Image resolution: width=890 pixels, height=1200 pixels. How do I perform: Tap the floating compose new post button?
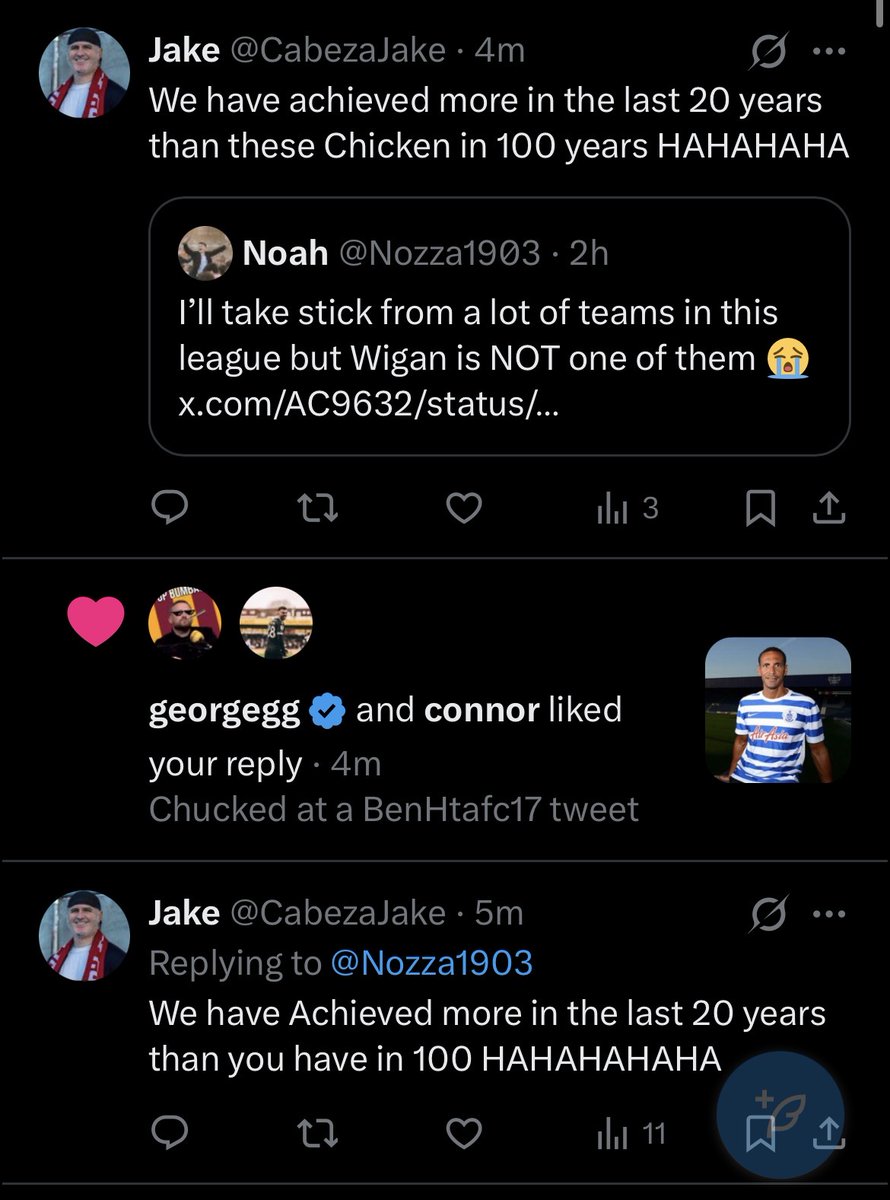click(781, 1115)
